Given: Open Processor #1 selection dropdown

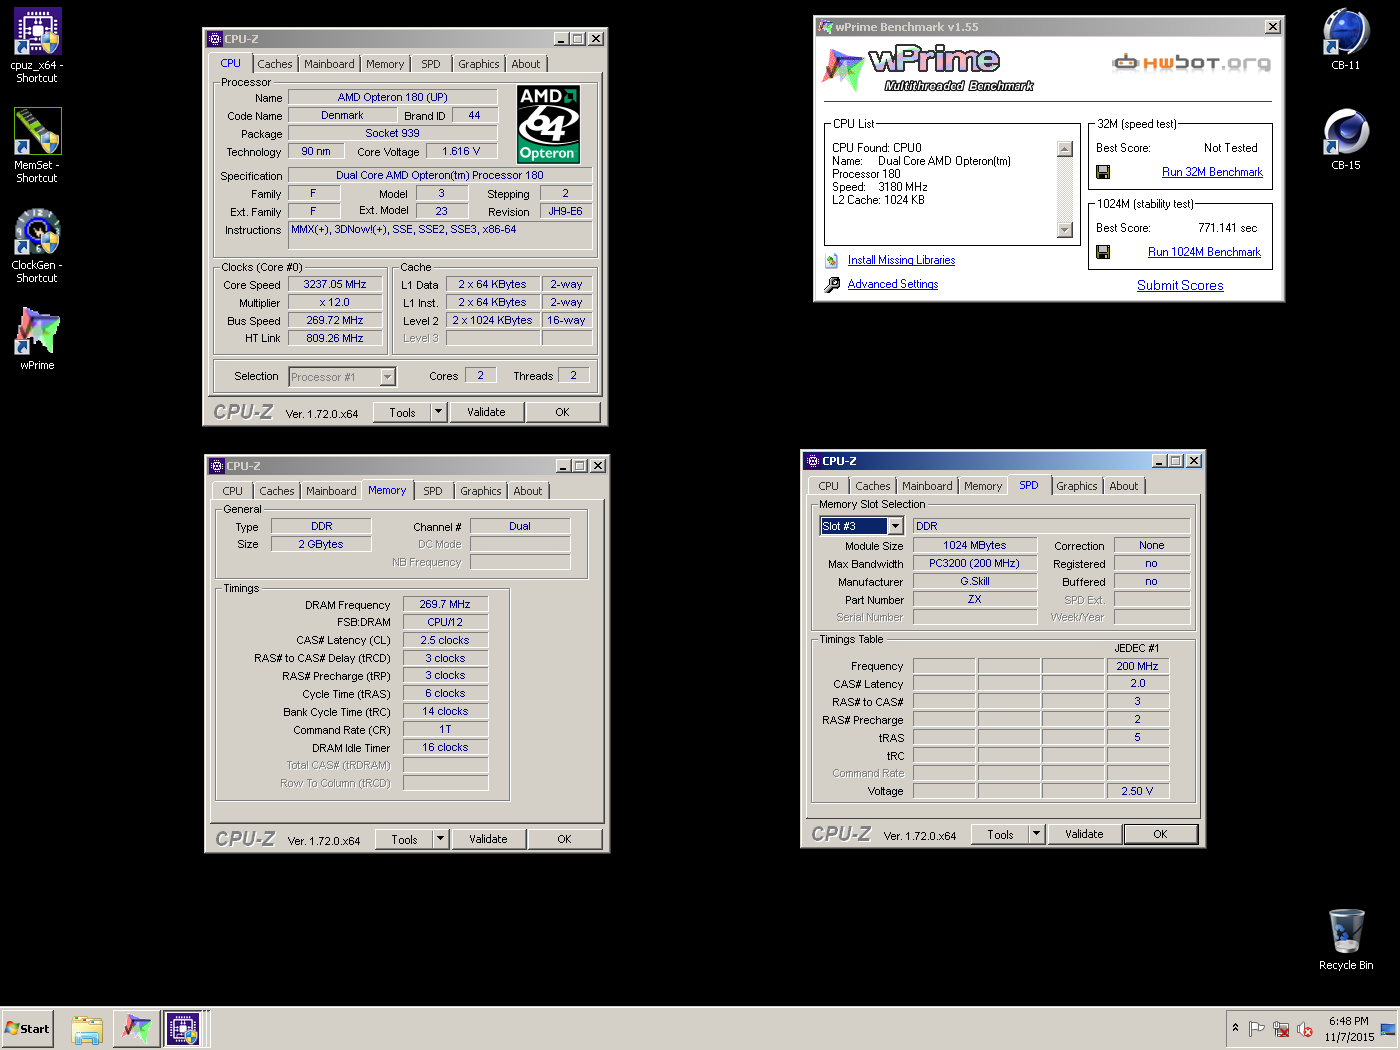Looking at the screenshot, I should coord(387,377).
